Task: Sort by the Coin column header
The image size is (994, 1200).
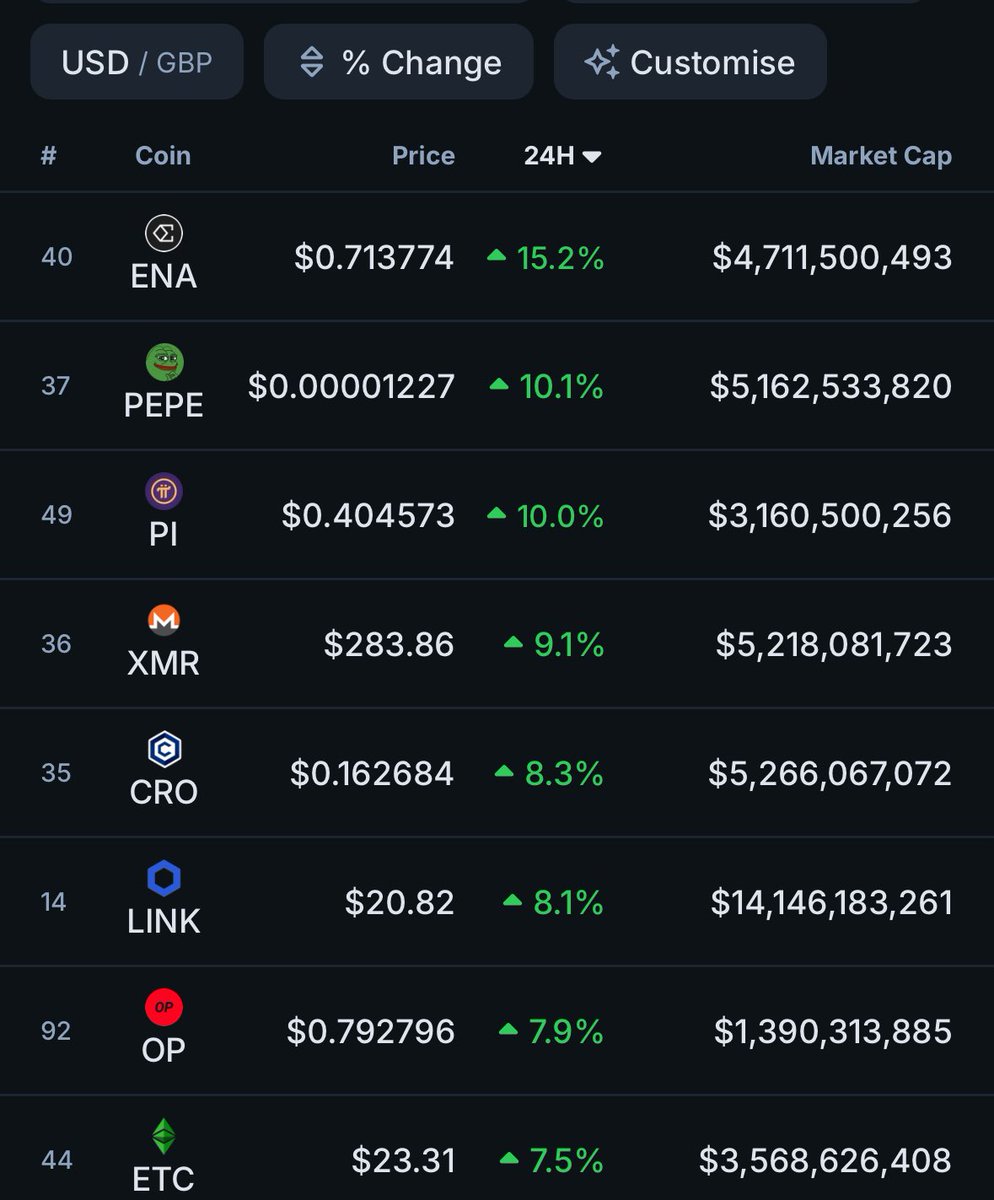Action: pos(163,156)
